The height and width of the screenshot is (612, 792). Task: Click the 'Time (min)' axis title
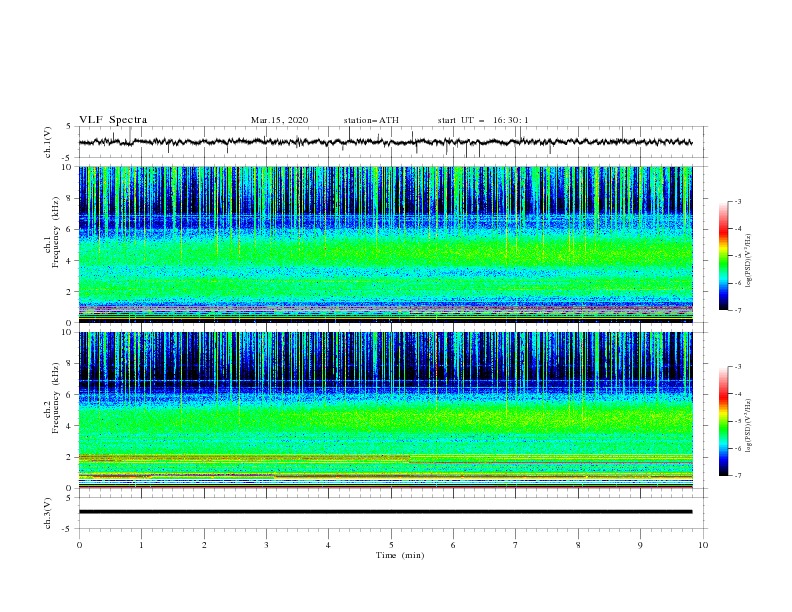point(400,555)
